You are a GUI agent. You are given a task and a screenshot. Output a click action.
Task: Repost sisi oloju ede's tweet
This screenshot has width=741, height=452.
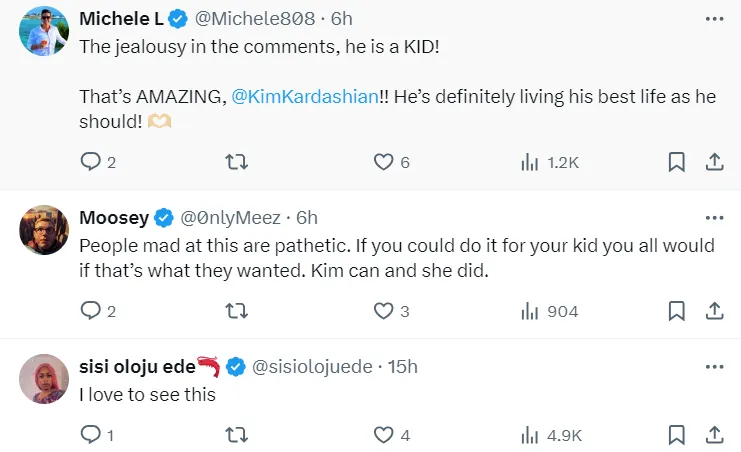(x=238, y=435)
